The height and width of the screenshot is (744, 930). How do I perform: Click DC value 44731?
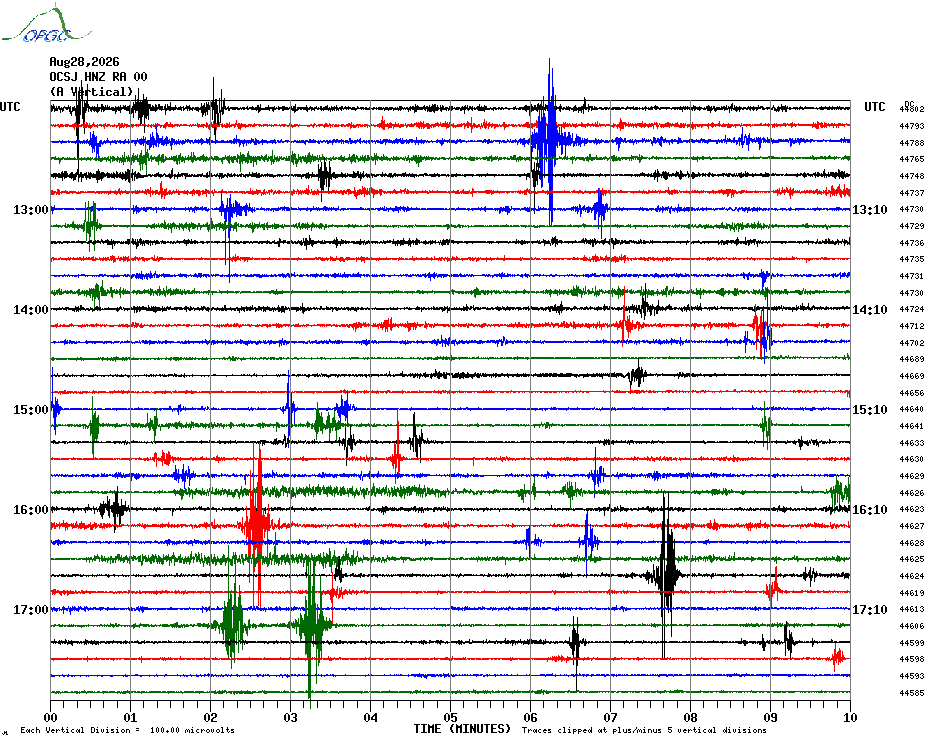click(912, 276)
